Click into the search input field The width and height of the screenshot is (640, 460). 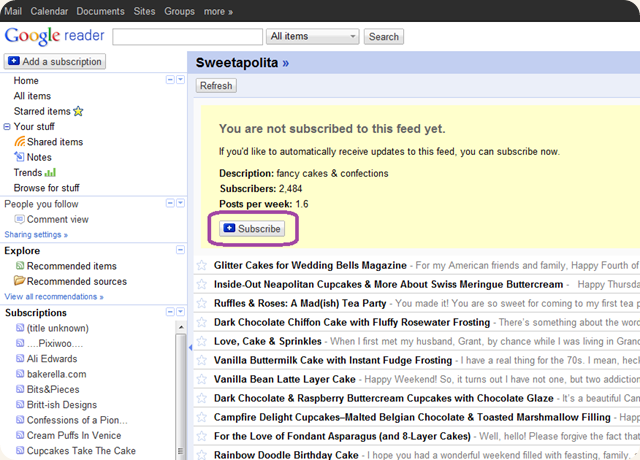click(x=187, y=36)
